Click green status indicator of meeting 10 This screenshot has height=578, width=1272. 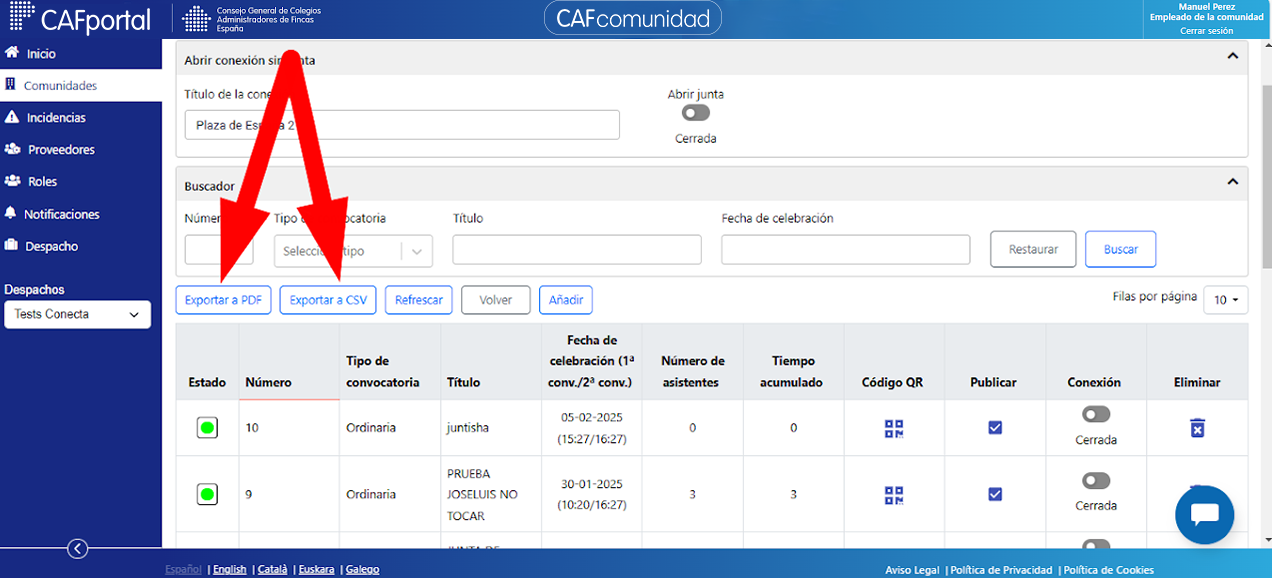tap(207, 428)
